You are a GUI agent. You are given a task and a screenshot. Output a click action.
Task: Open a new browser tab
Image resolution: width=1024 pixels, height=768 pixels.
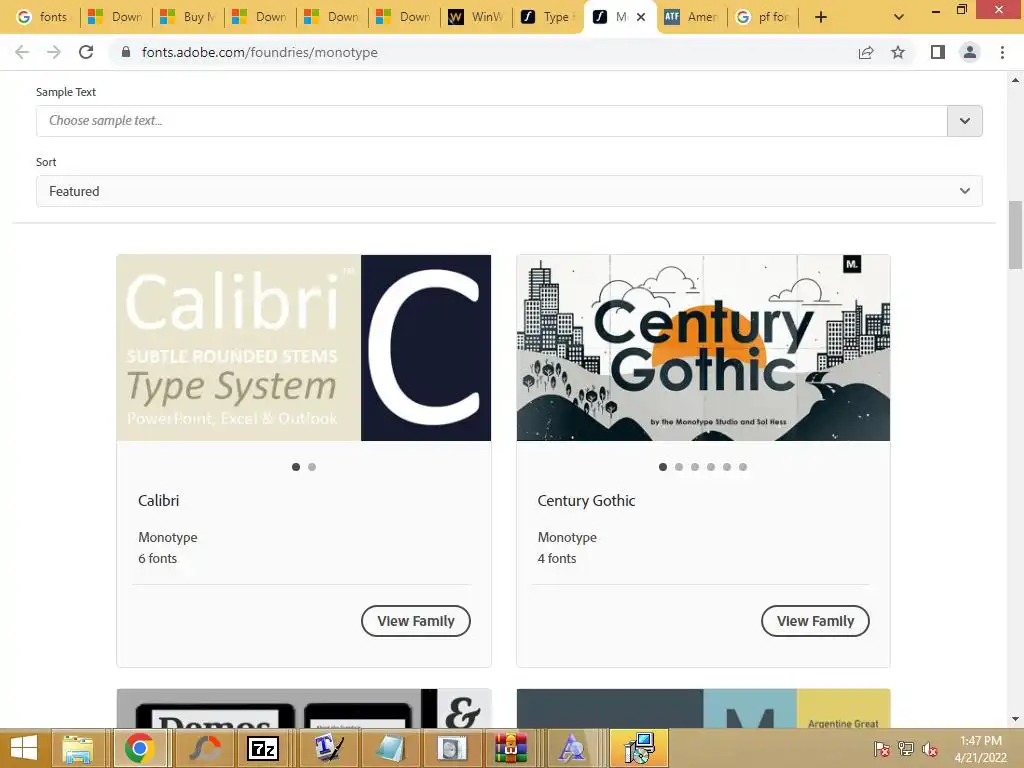click(x=821, y=17)
